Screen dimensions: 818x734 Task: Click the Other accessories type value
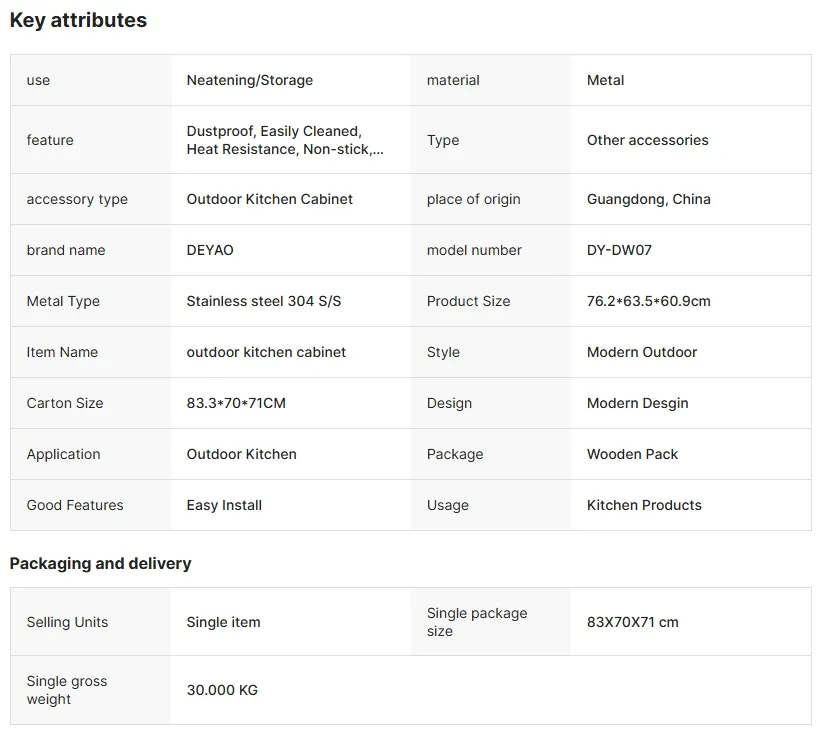point(647,140)
